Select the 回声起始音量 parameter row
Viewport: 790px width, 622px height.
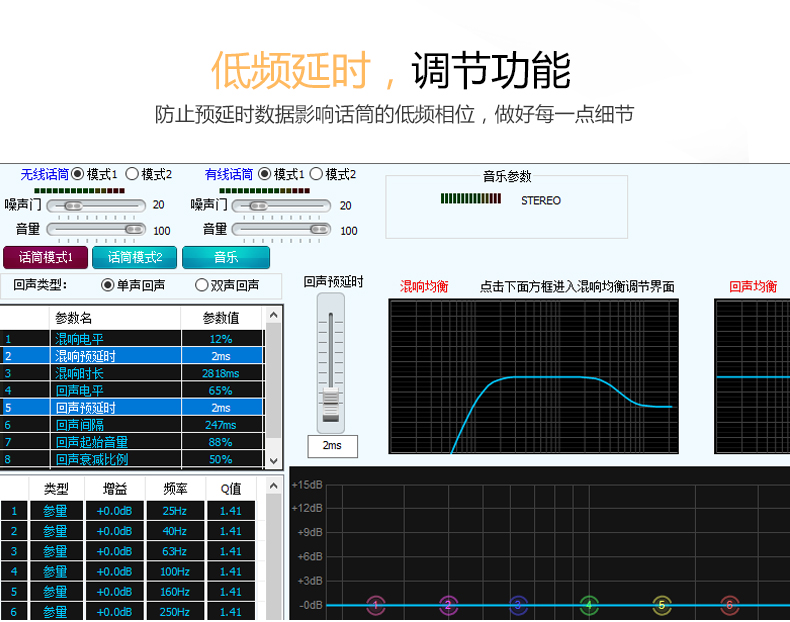[132, 442]
